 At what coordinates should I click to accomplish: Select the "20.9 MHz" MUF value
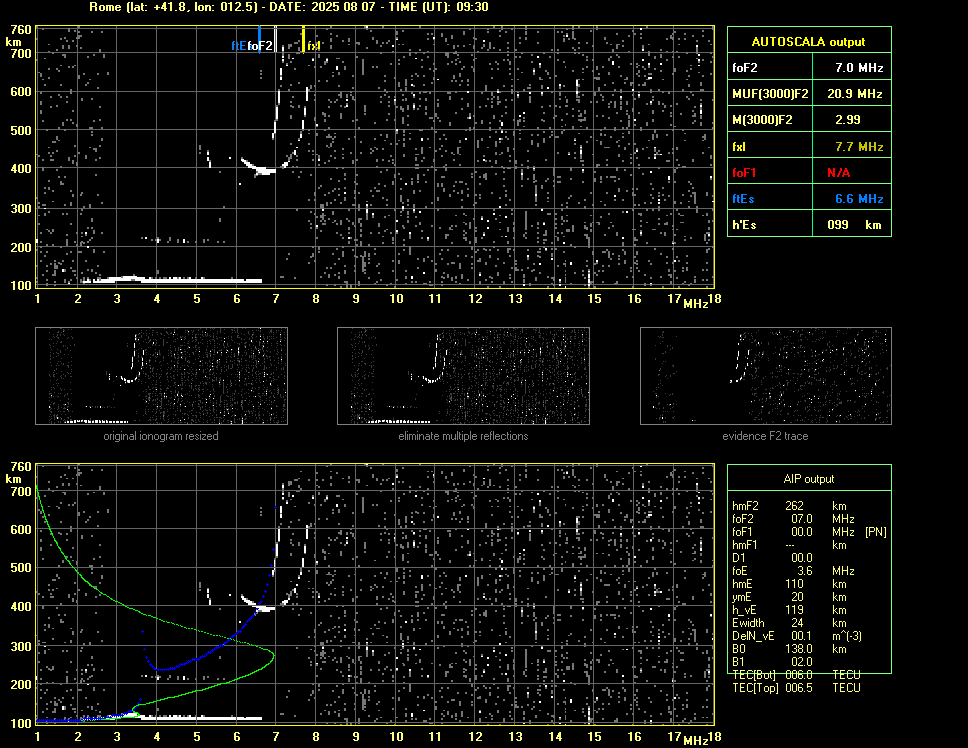[855, 94]
